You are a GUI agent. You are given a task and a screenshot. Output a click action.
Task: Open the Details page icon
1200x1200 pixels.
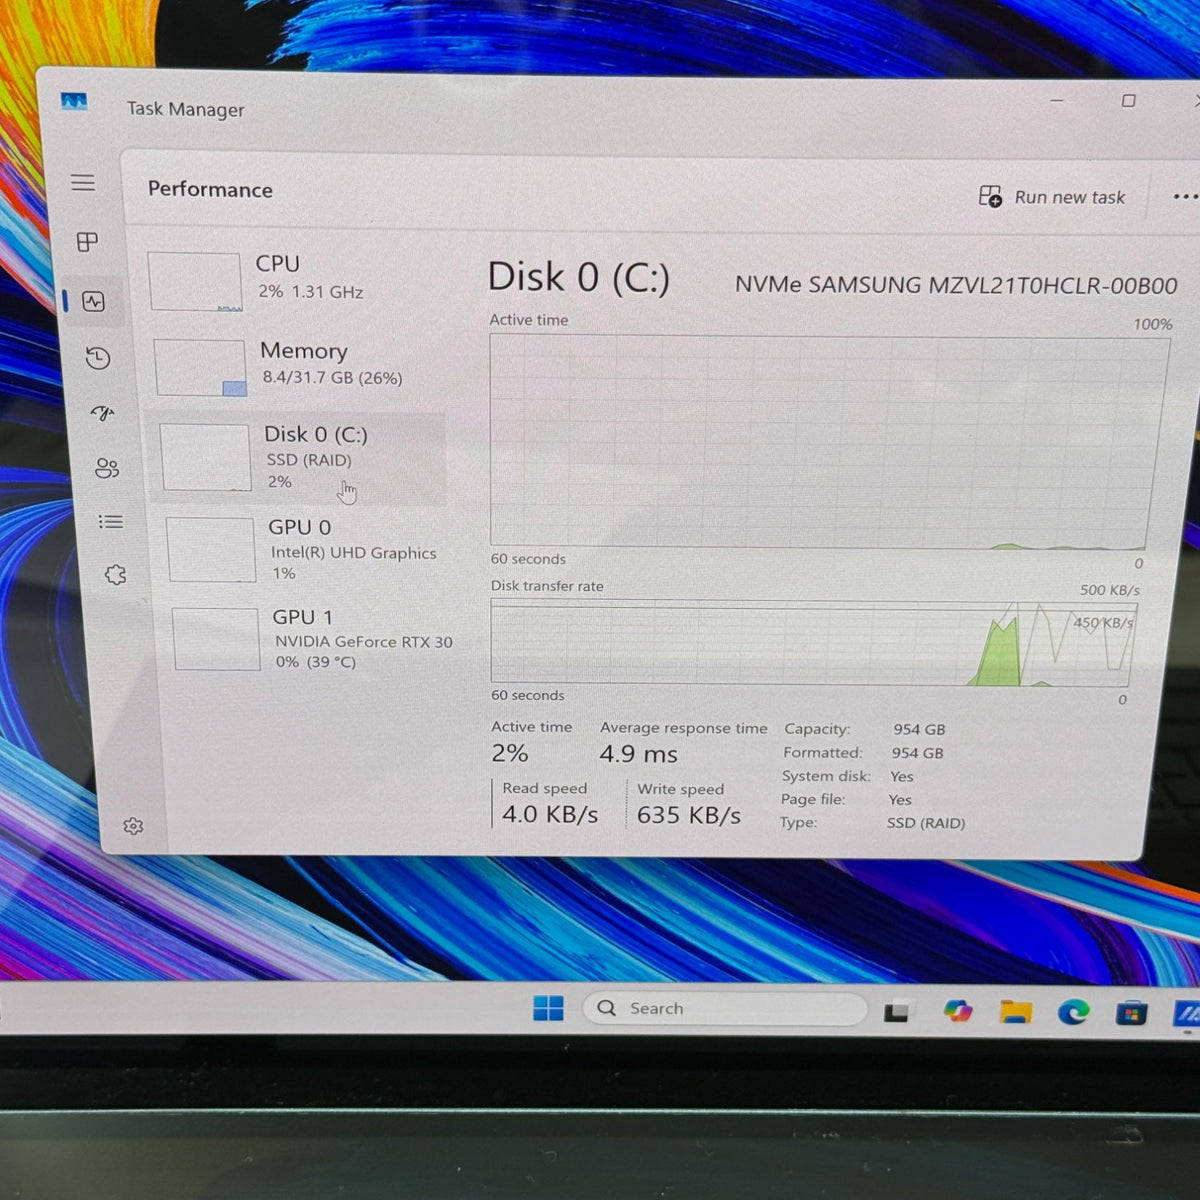click(111, 522)
